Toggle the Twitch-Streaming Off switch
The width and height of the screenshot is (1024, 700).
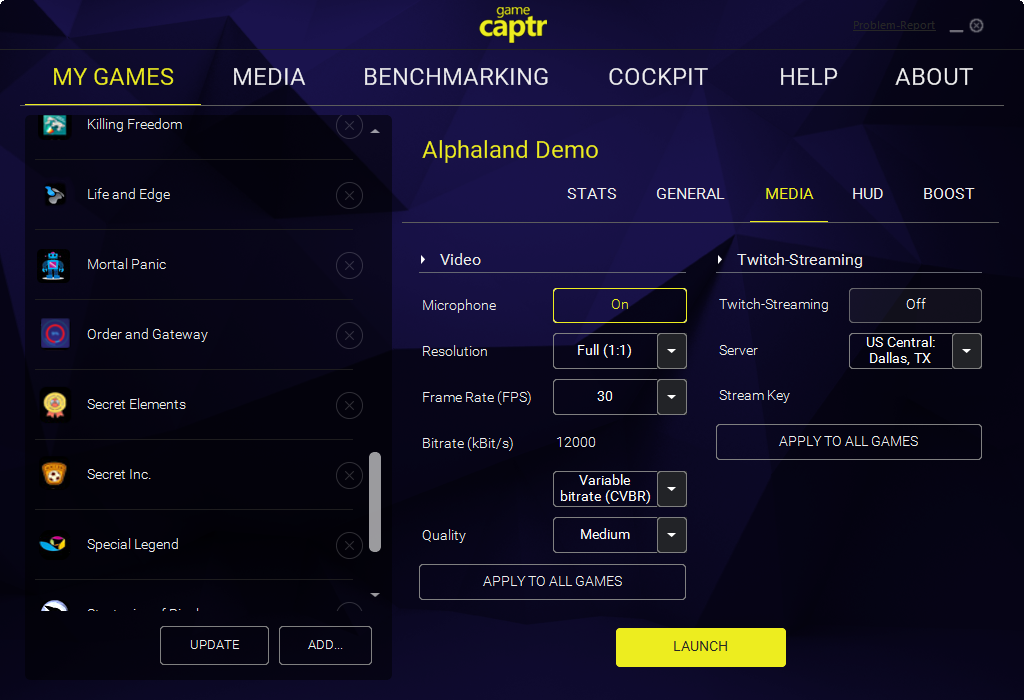915,305
